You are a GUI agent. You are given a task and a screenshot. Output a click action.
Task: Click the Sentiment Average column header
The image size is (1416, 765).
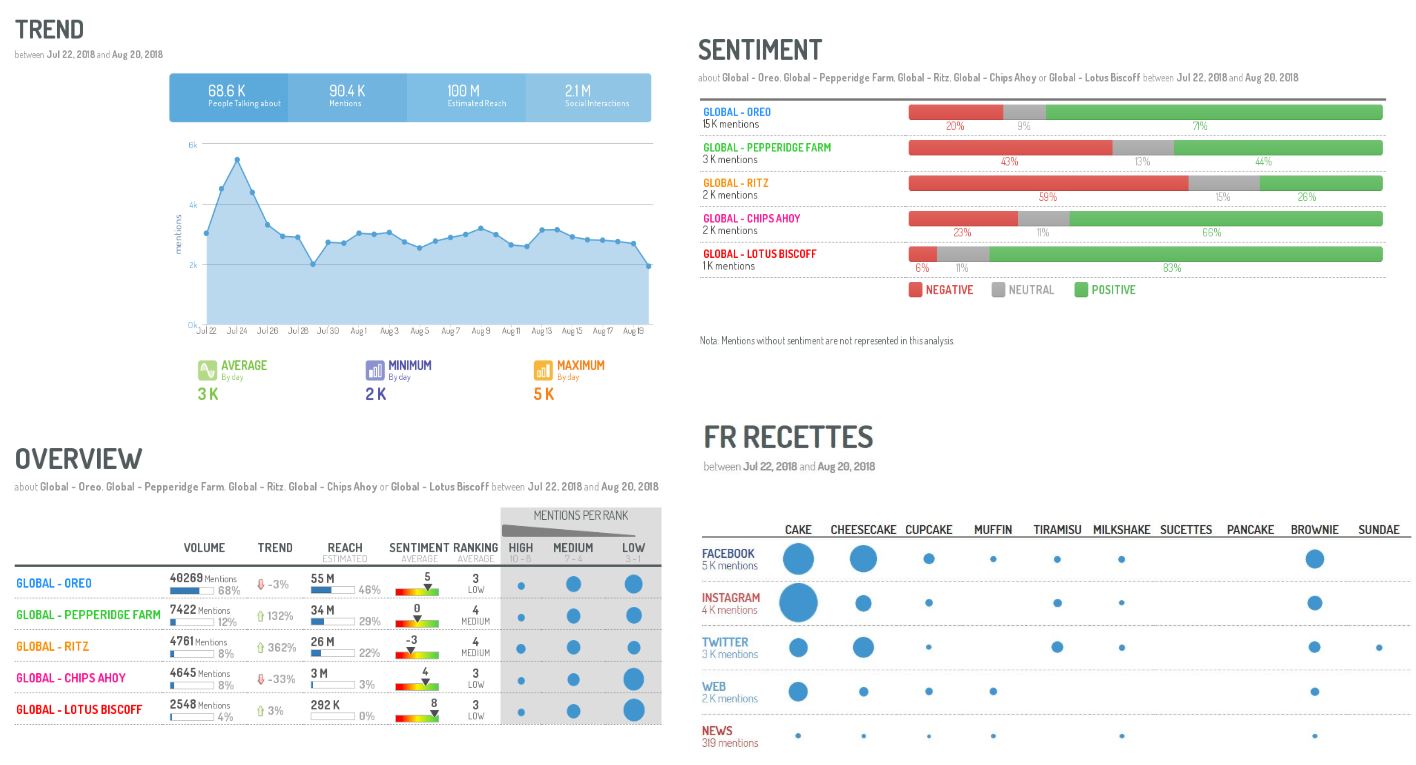pos(419,552)
